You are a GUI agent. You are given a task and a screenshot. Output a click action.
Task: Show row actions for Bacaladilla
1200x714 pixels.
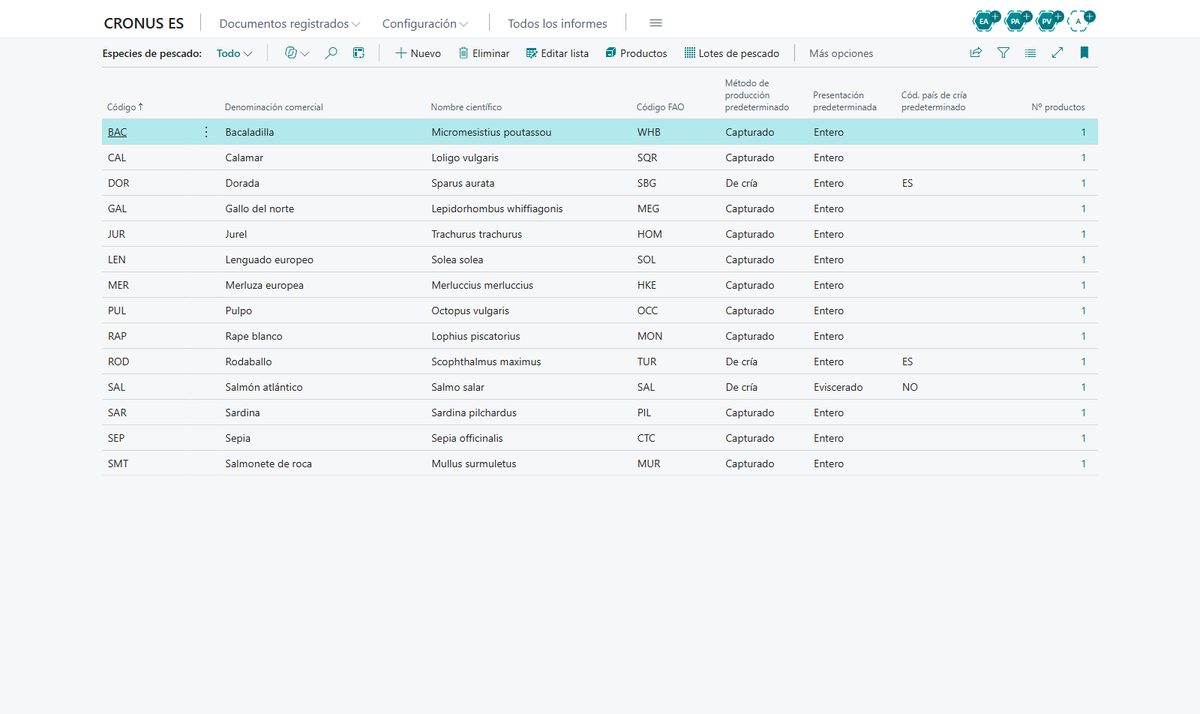[206, 132]
